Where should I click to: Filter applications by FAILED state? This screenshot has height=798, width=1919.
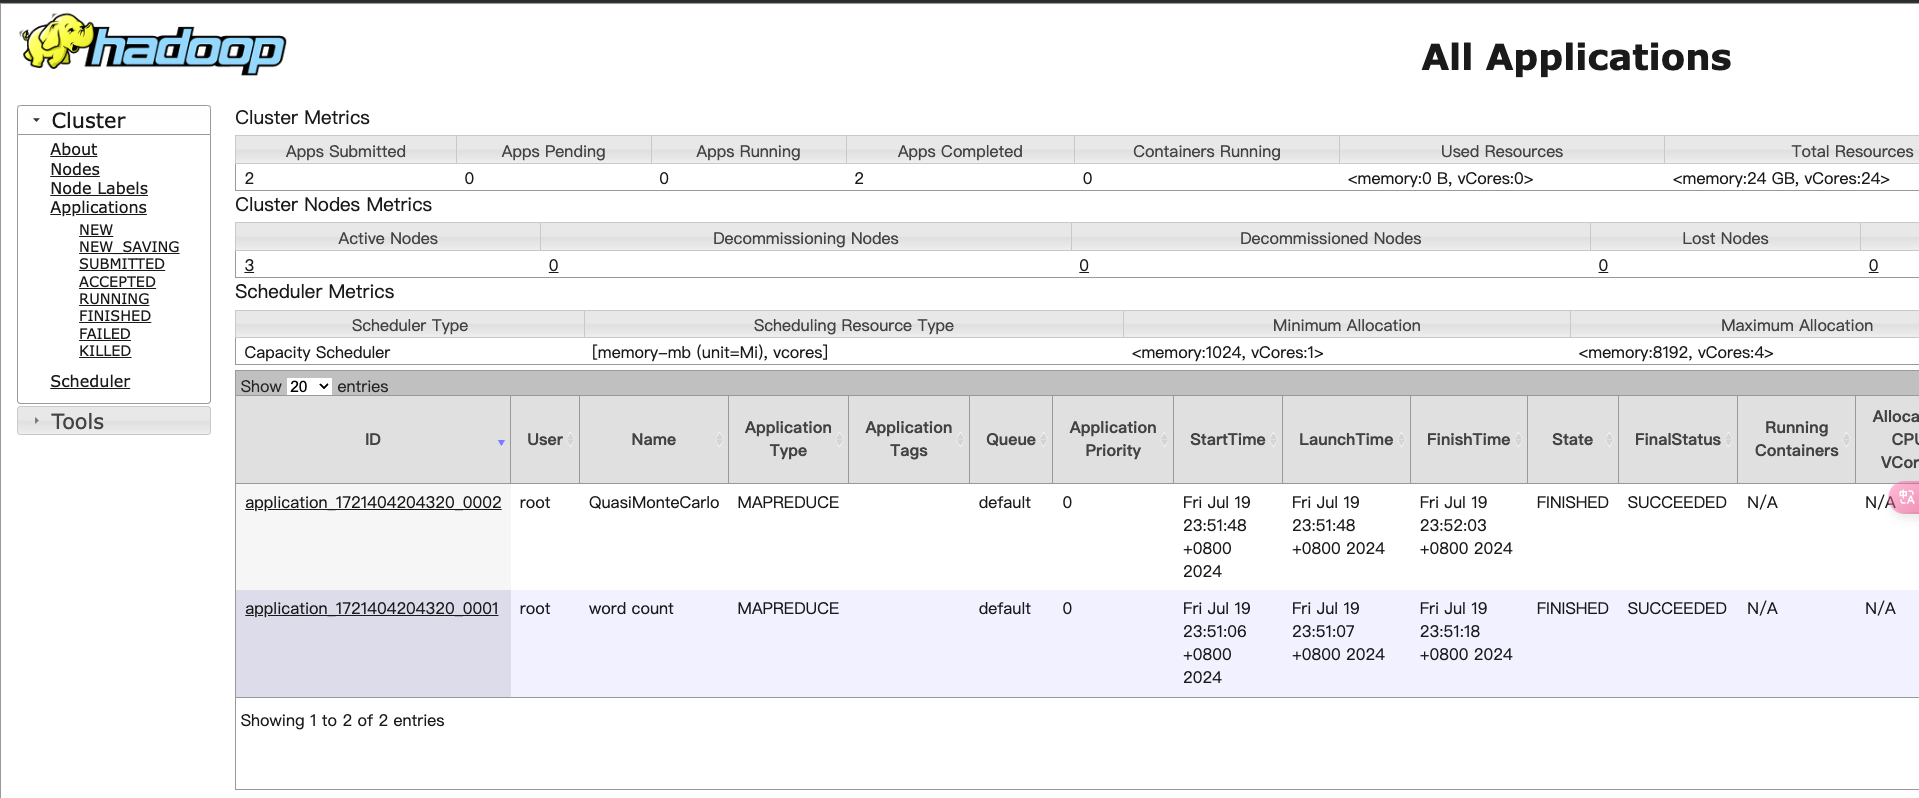(105, 334)
